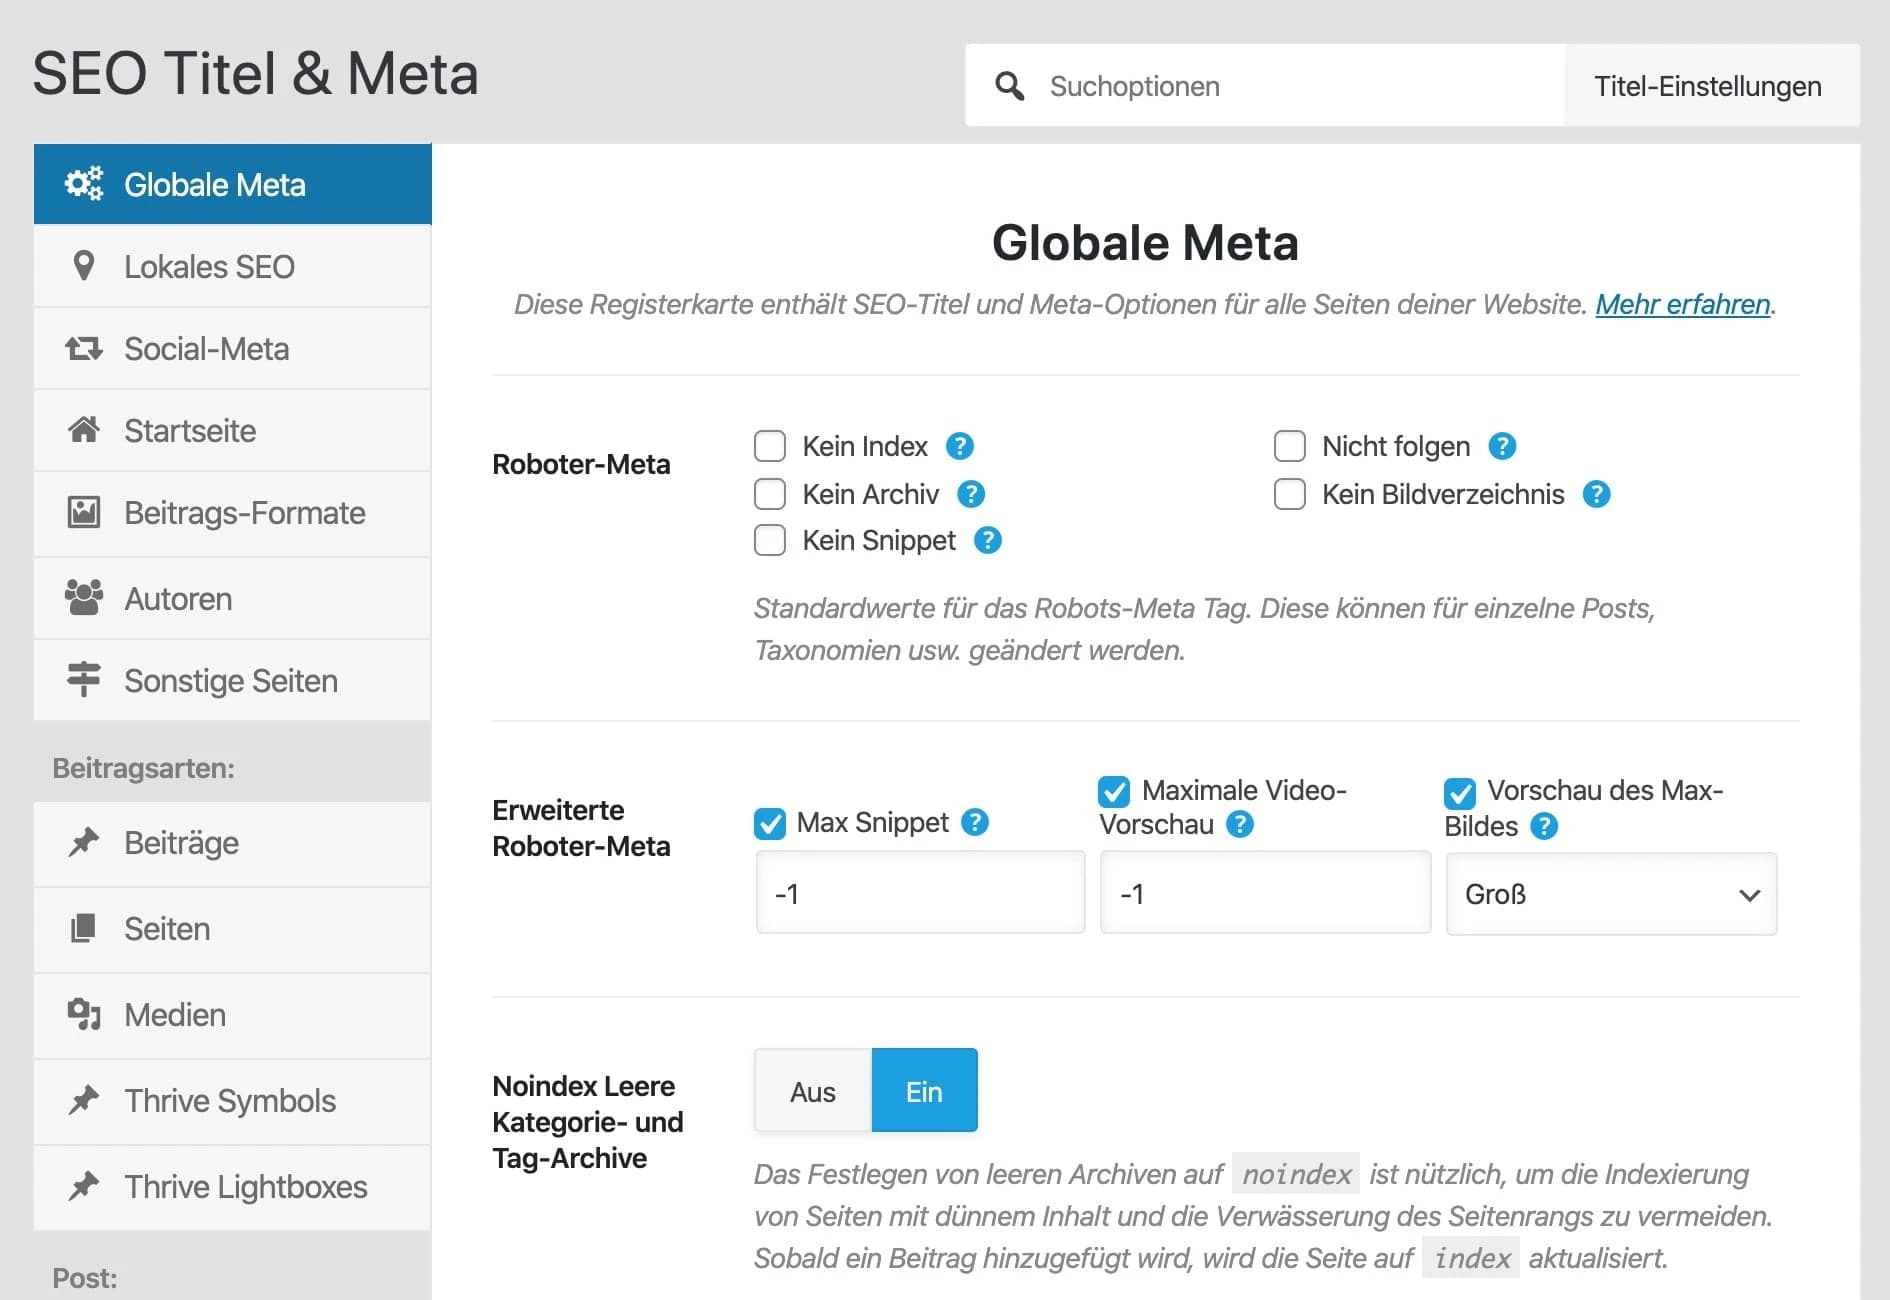Click the Thrive Symbols pin icon
This screenshot has width=1890, height=1300.
(x=84, y=1100)
